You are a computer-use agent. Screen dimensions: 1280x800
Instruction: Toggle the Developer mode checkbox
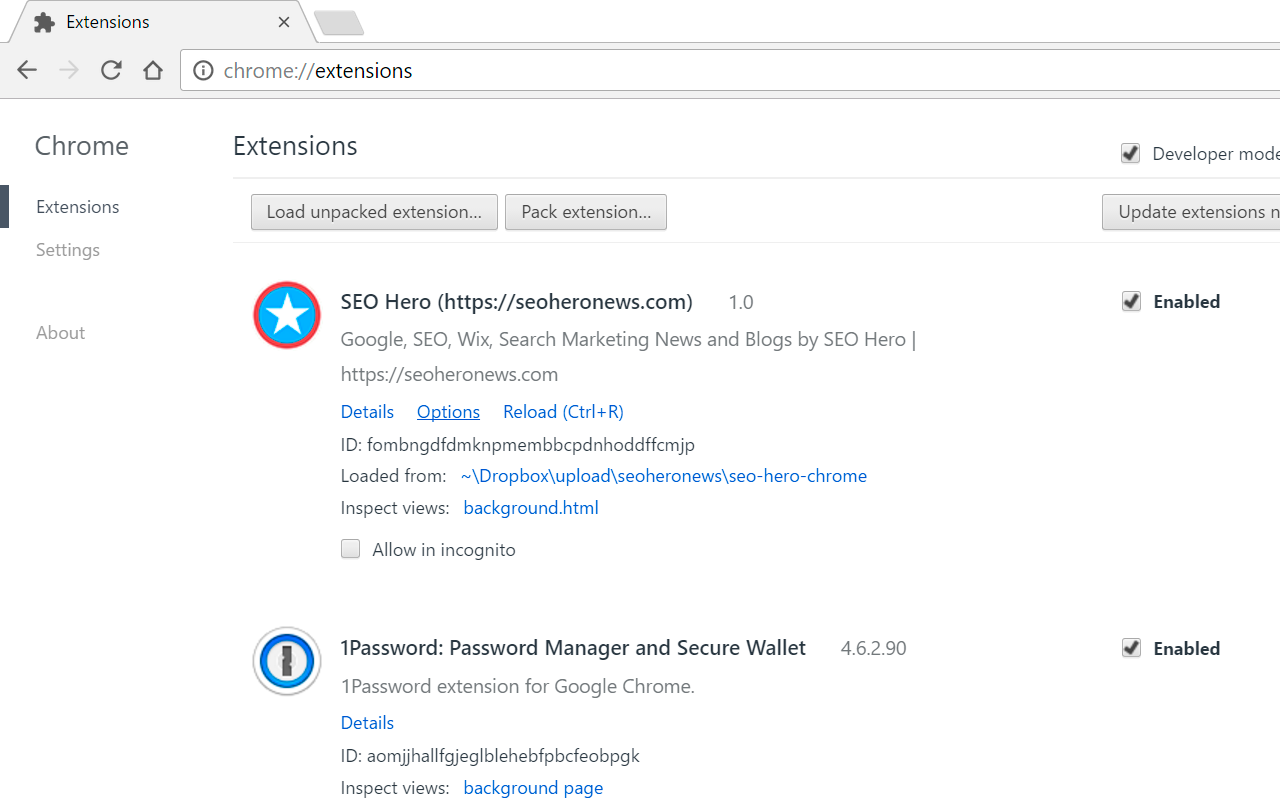[x=1130, y=153]
